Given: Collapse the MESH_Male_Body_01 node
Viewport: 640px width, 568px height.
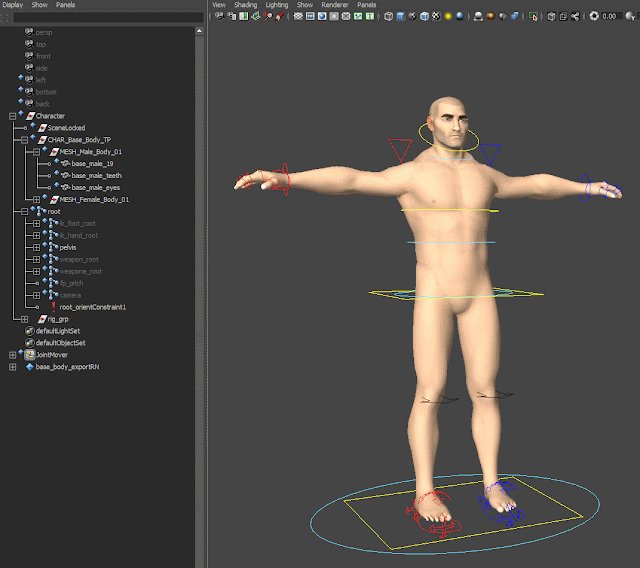Looking at the screenshot, I should point(36,152).
